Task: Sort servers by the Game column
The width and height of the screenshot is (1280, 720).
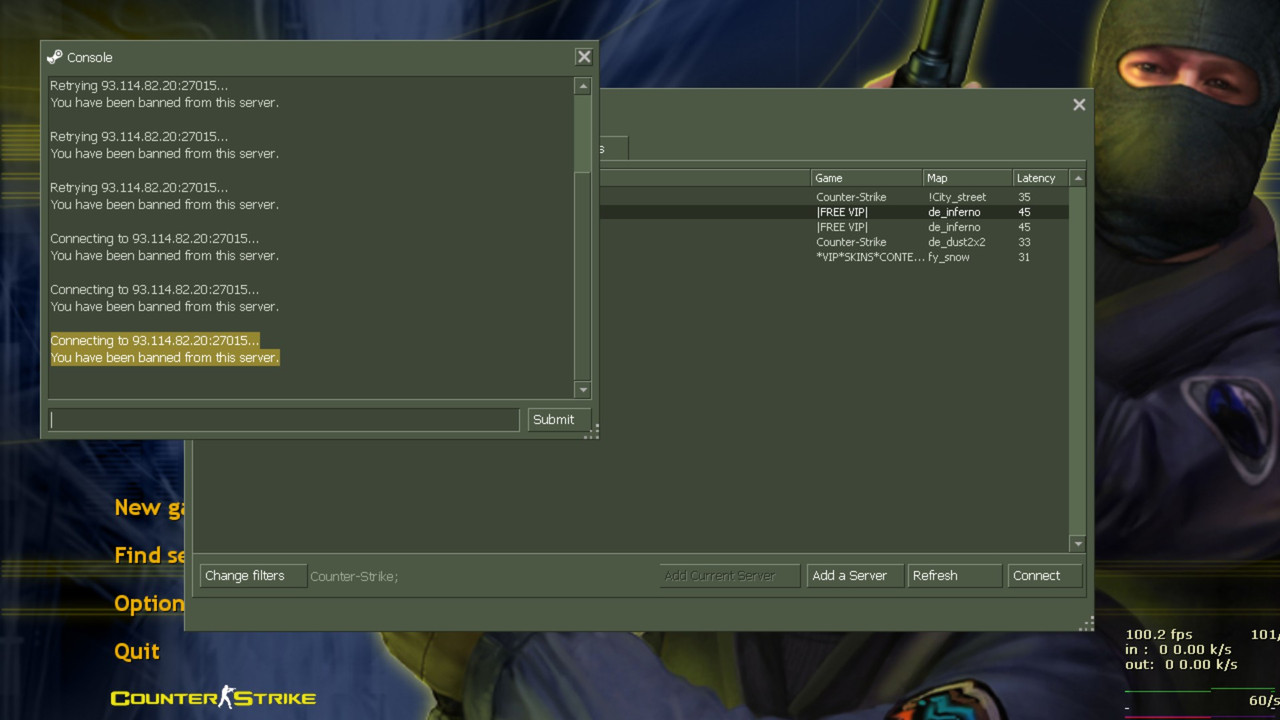Action: (x=867, y=178)
